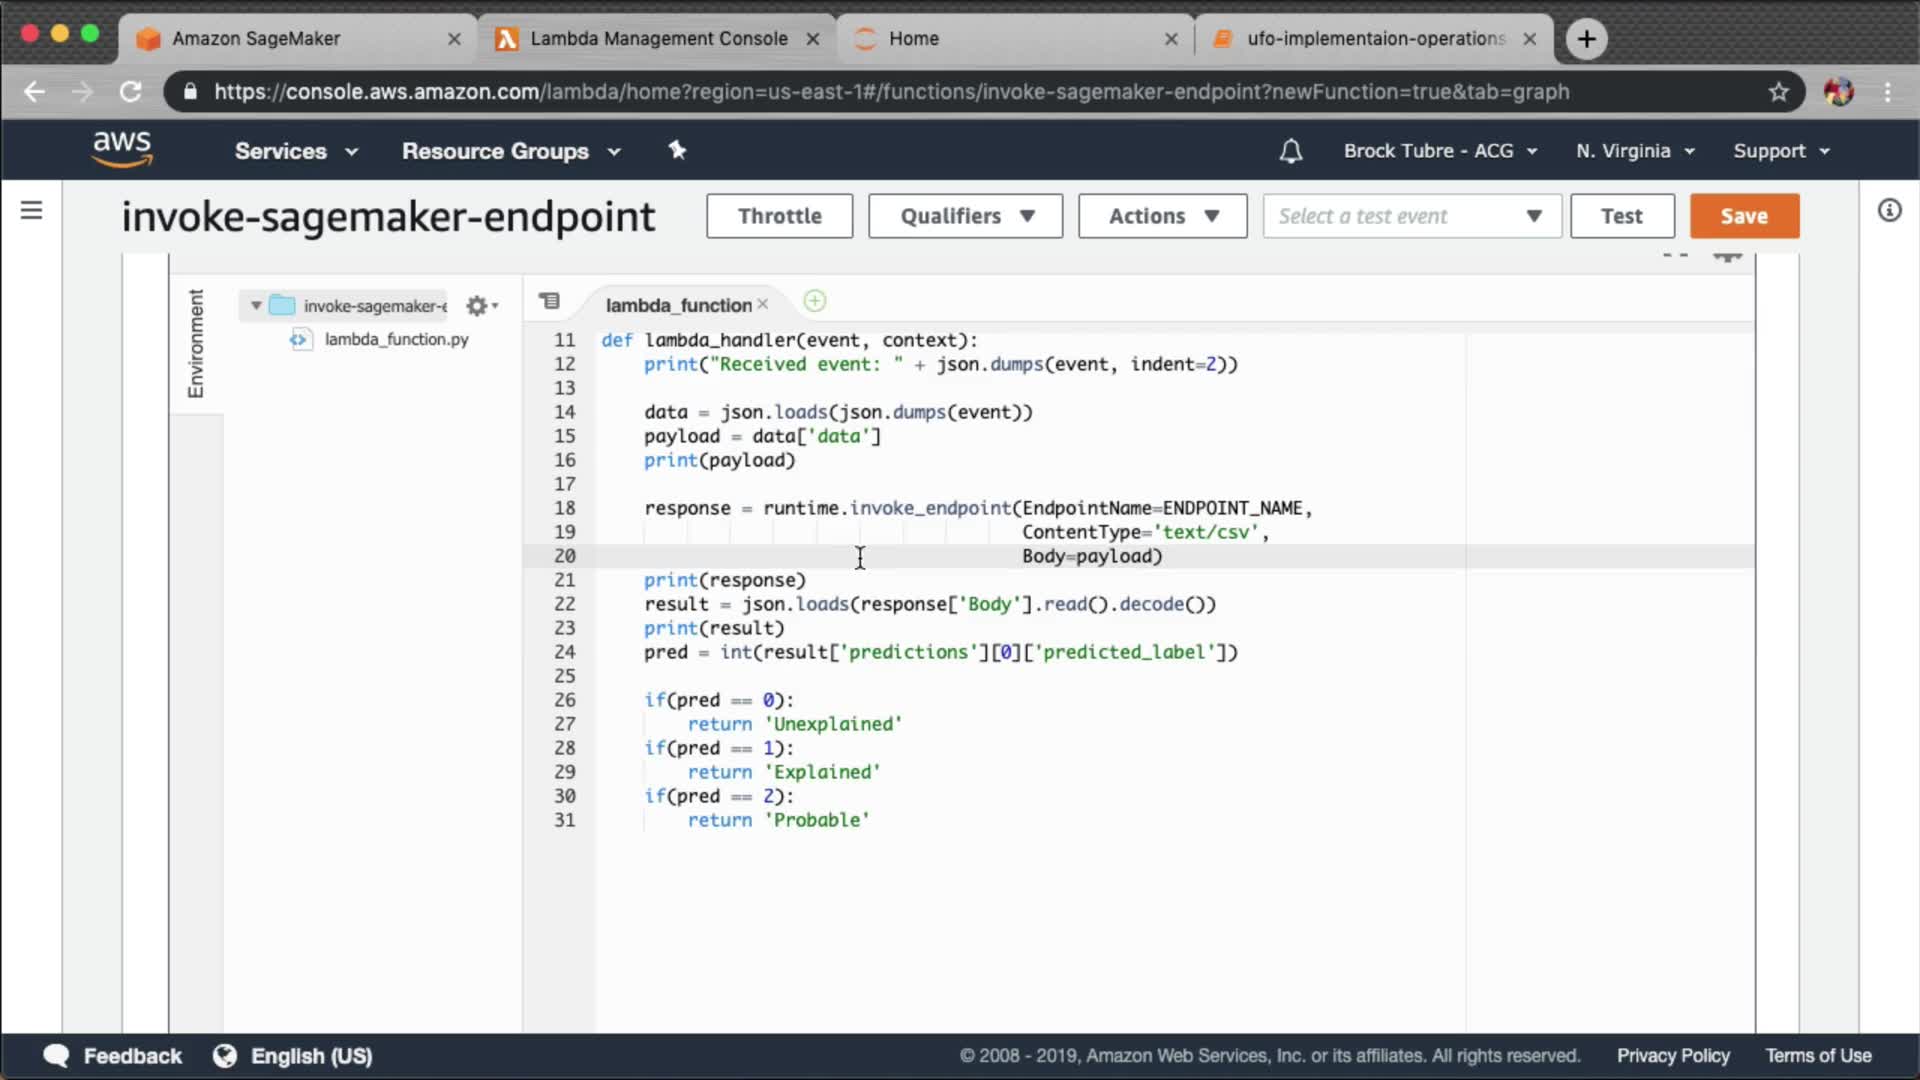Click the info circle icon at right
The image size is (1920, 1080).
pos(1889,210)
